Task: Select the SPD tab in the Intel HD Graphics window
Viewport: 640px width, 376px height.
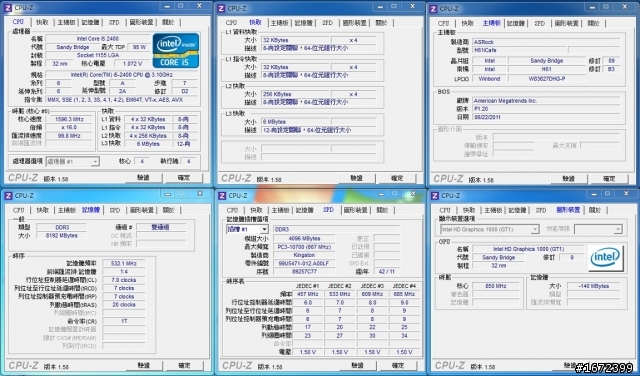Action: point(541,210)
